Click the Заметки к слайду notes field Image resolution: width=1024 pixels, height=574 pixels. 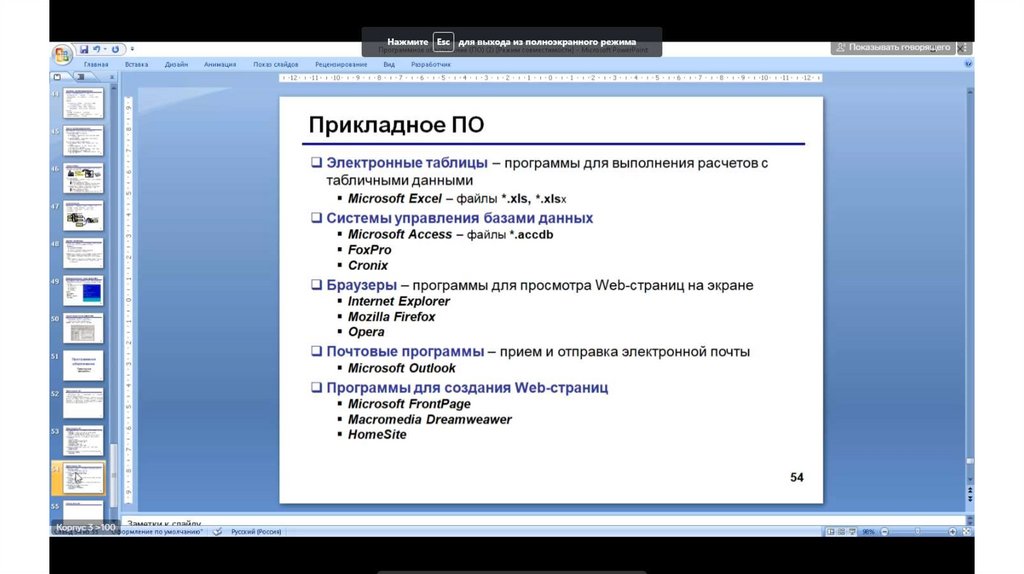tap(542, 522)
